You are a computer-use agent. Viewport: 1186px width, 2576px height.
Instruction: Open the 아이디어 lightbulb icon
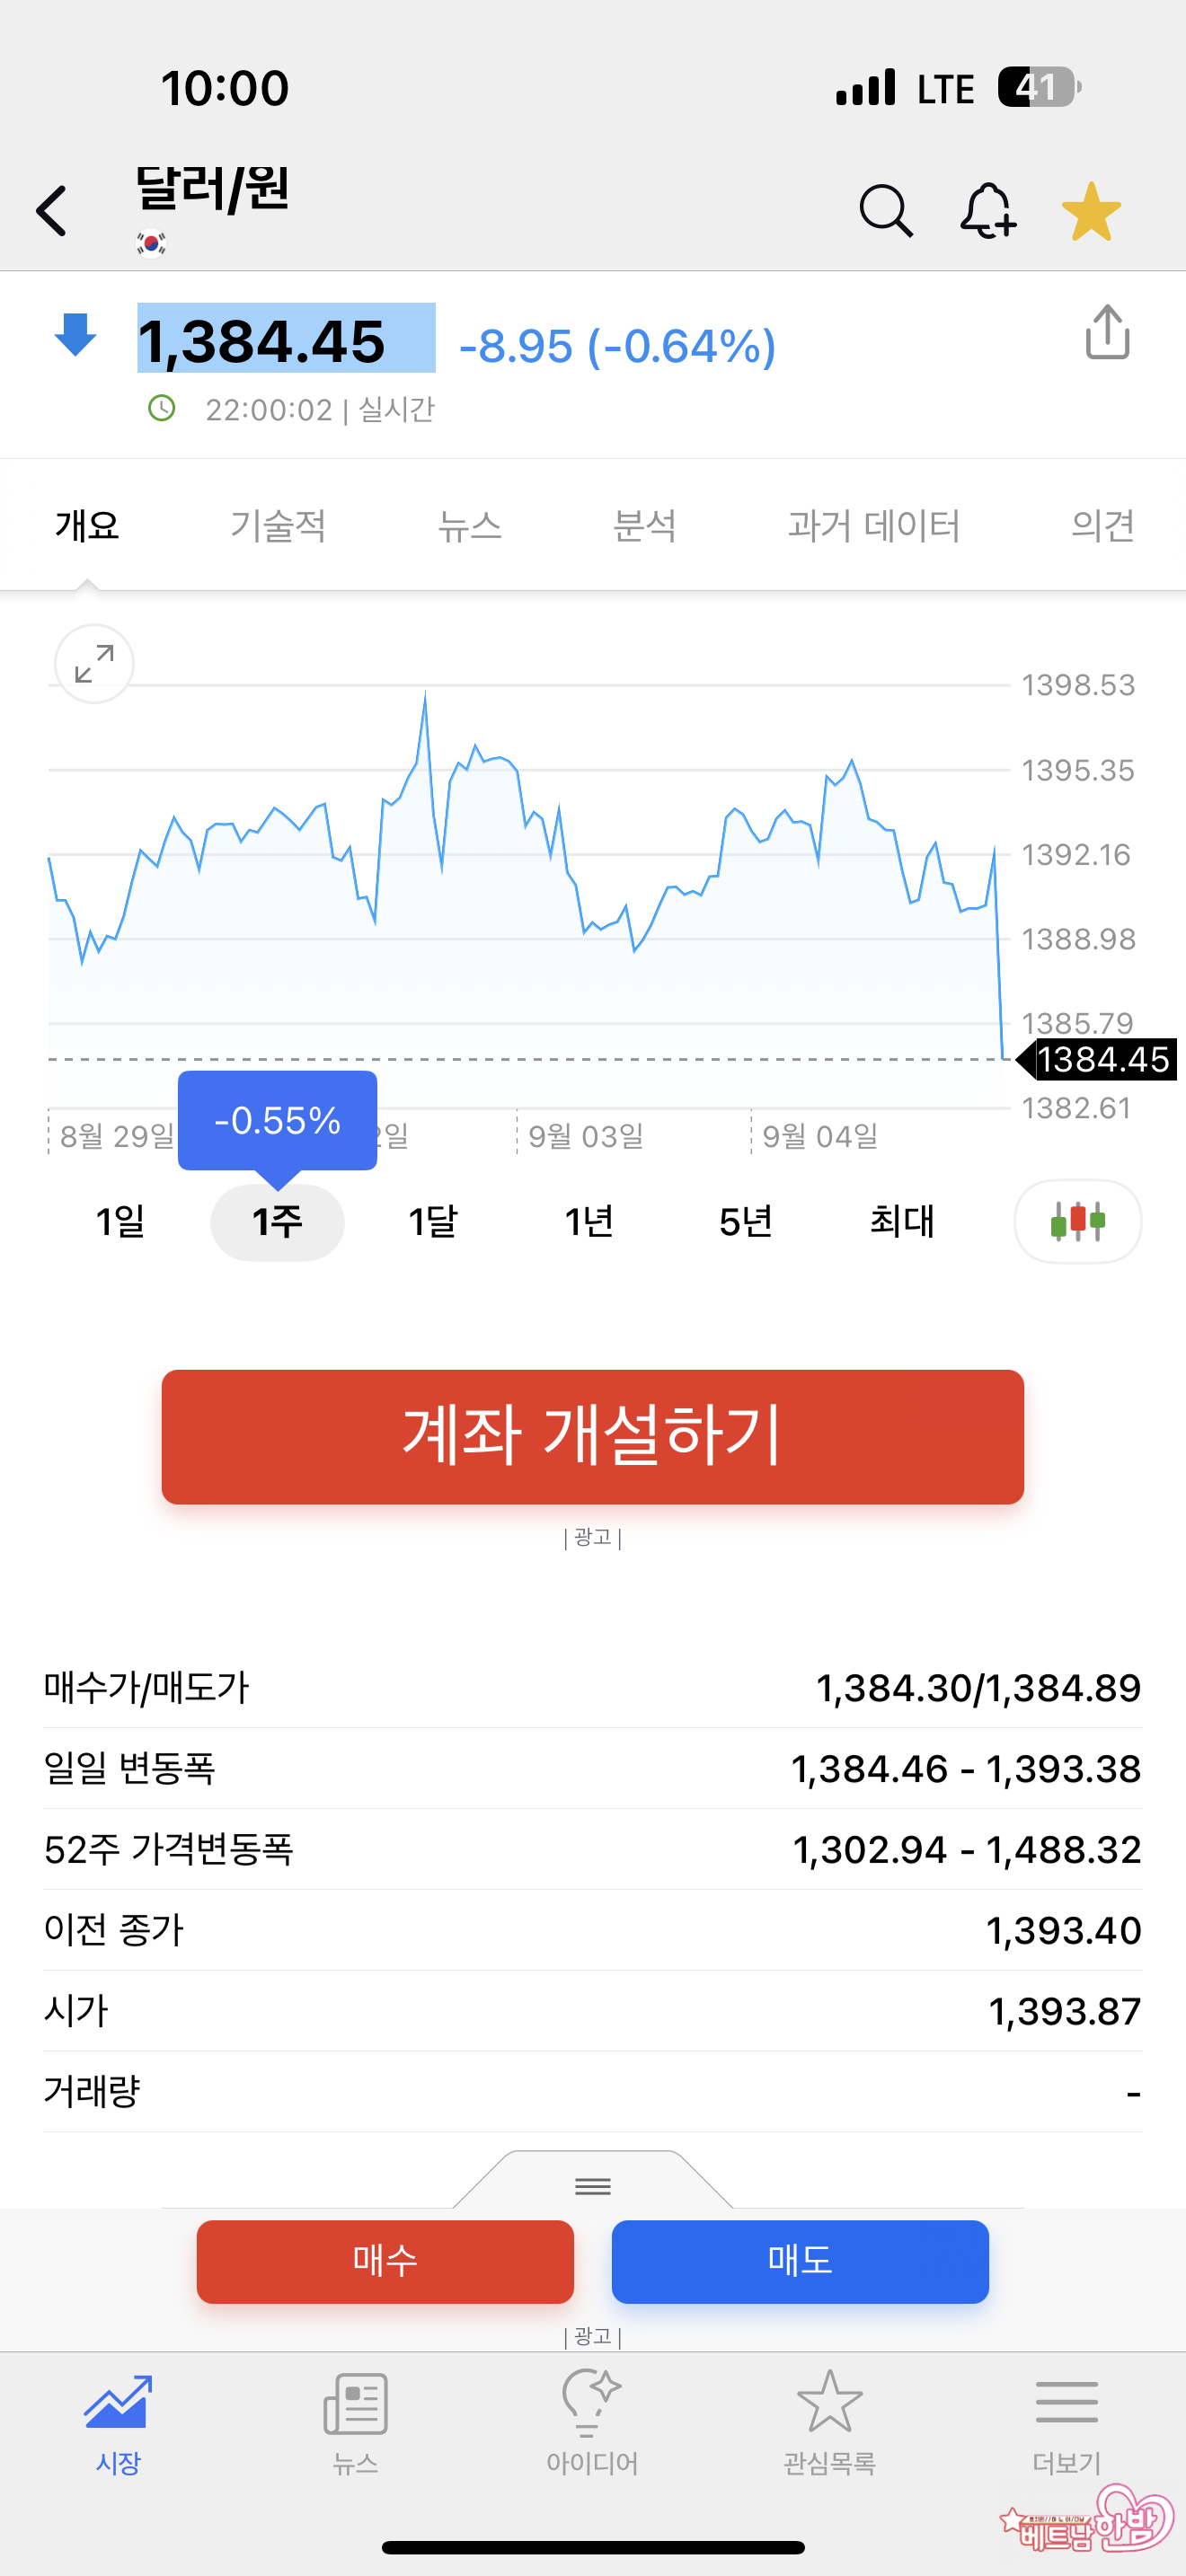coord(592,2416)
